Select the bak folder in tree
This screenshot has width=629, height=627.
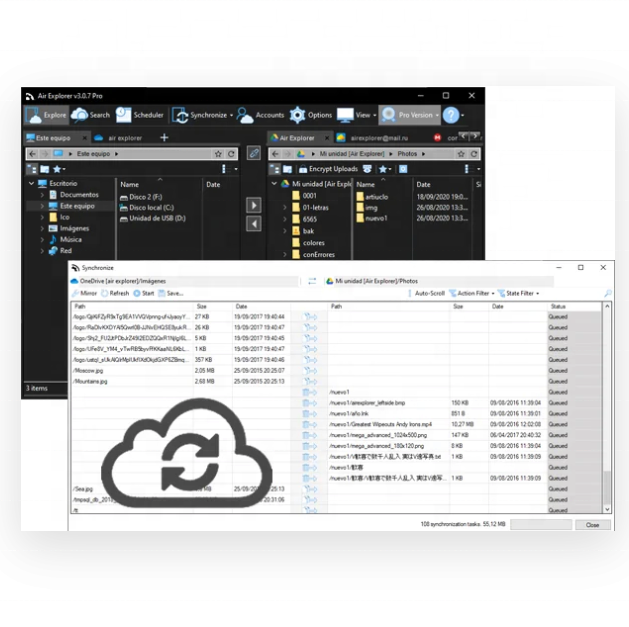pyautogui.click(x=308, y=231)
